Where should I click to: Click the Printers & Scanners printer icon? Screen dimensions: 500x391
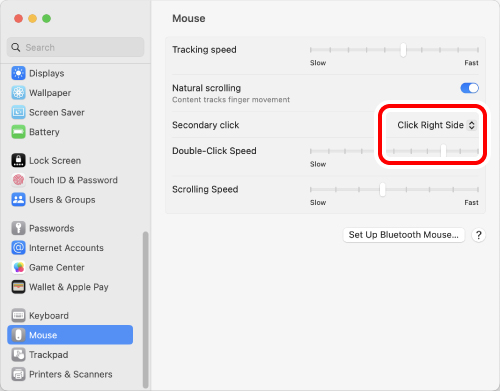click(18, 374)
